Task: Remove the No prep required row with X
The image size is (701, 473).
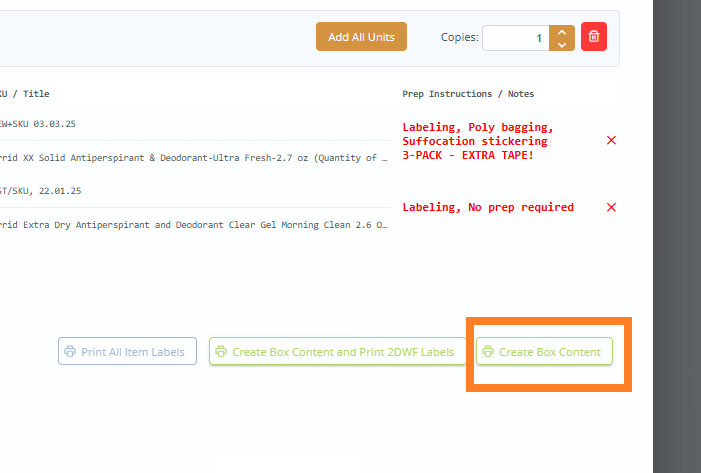Action: click(x=611, y=207)
